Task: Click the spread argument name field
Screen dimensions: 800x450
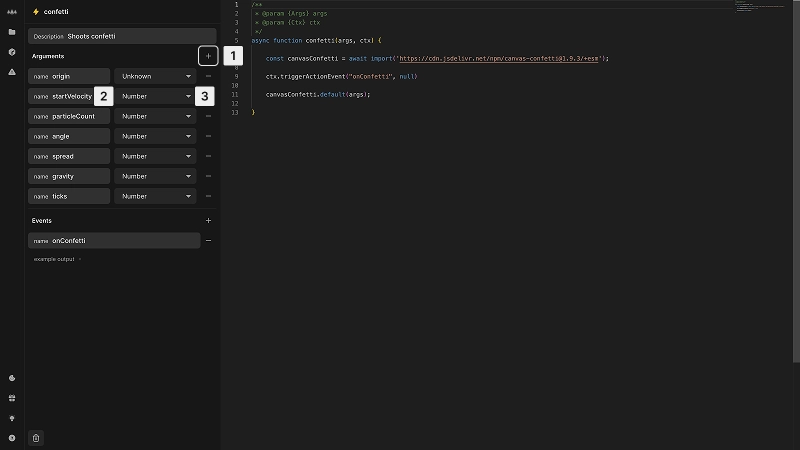Action: tap(69, 156)
